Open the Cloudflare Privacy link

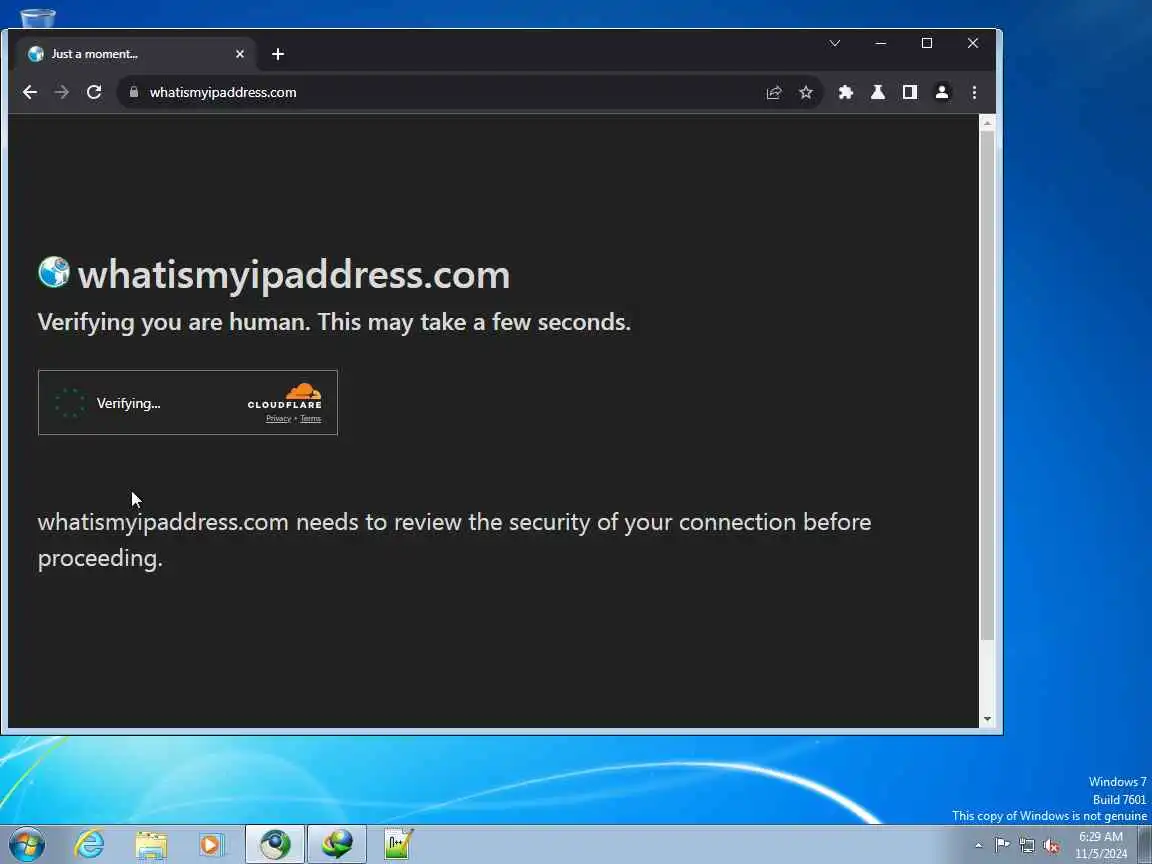point(278,419)
